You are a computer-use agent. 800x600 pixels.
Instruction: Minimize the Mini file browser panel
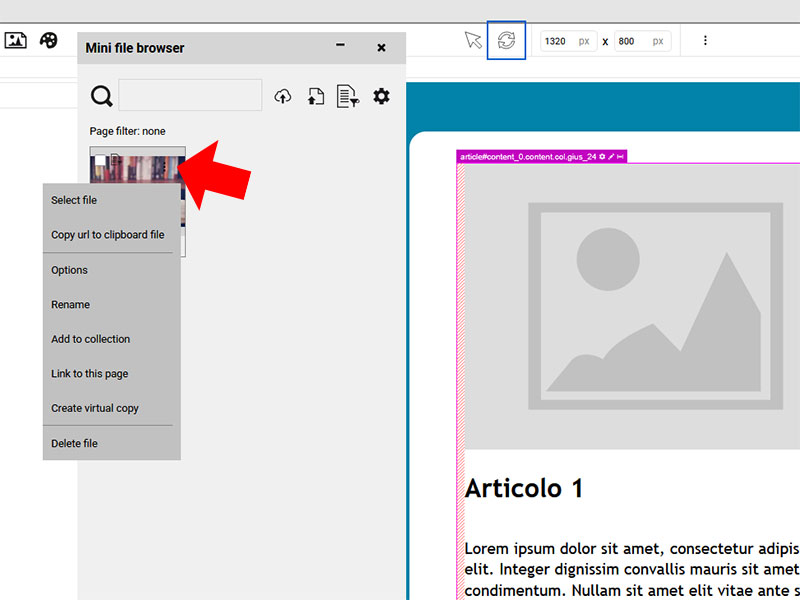340,47
